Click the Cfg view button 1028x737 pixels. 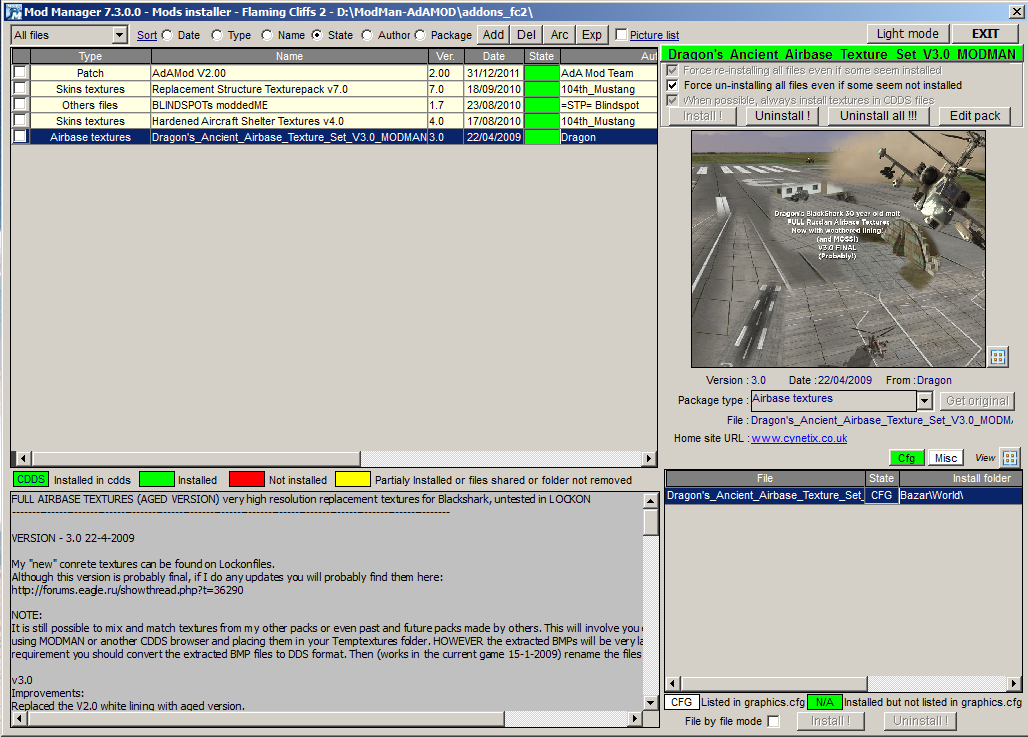click(907, 458)
